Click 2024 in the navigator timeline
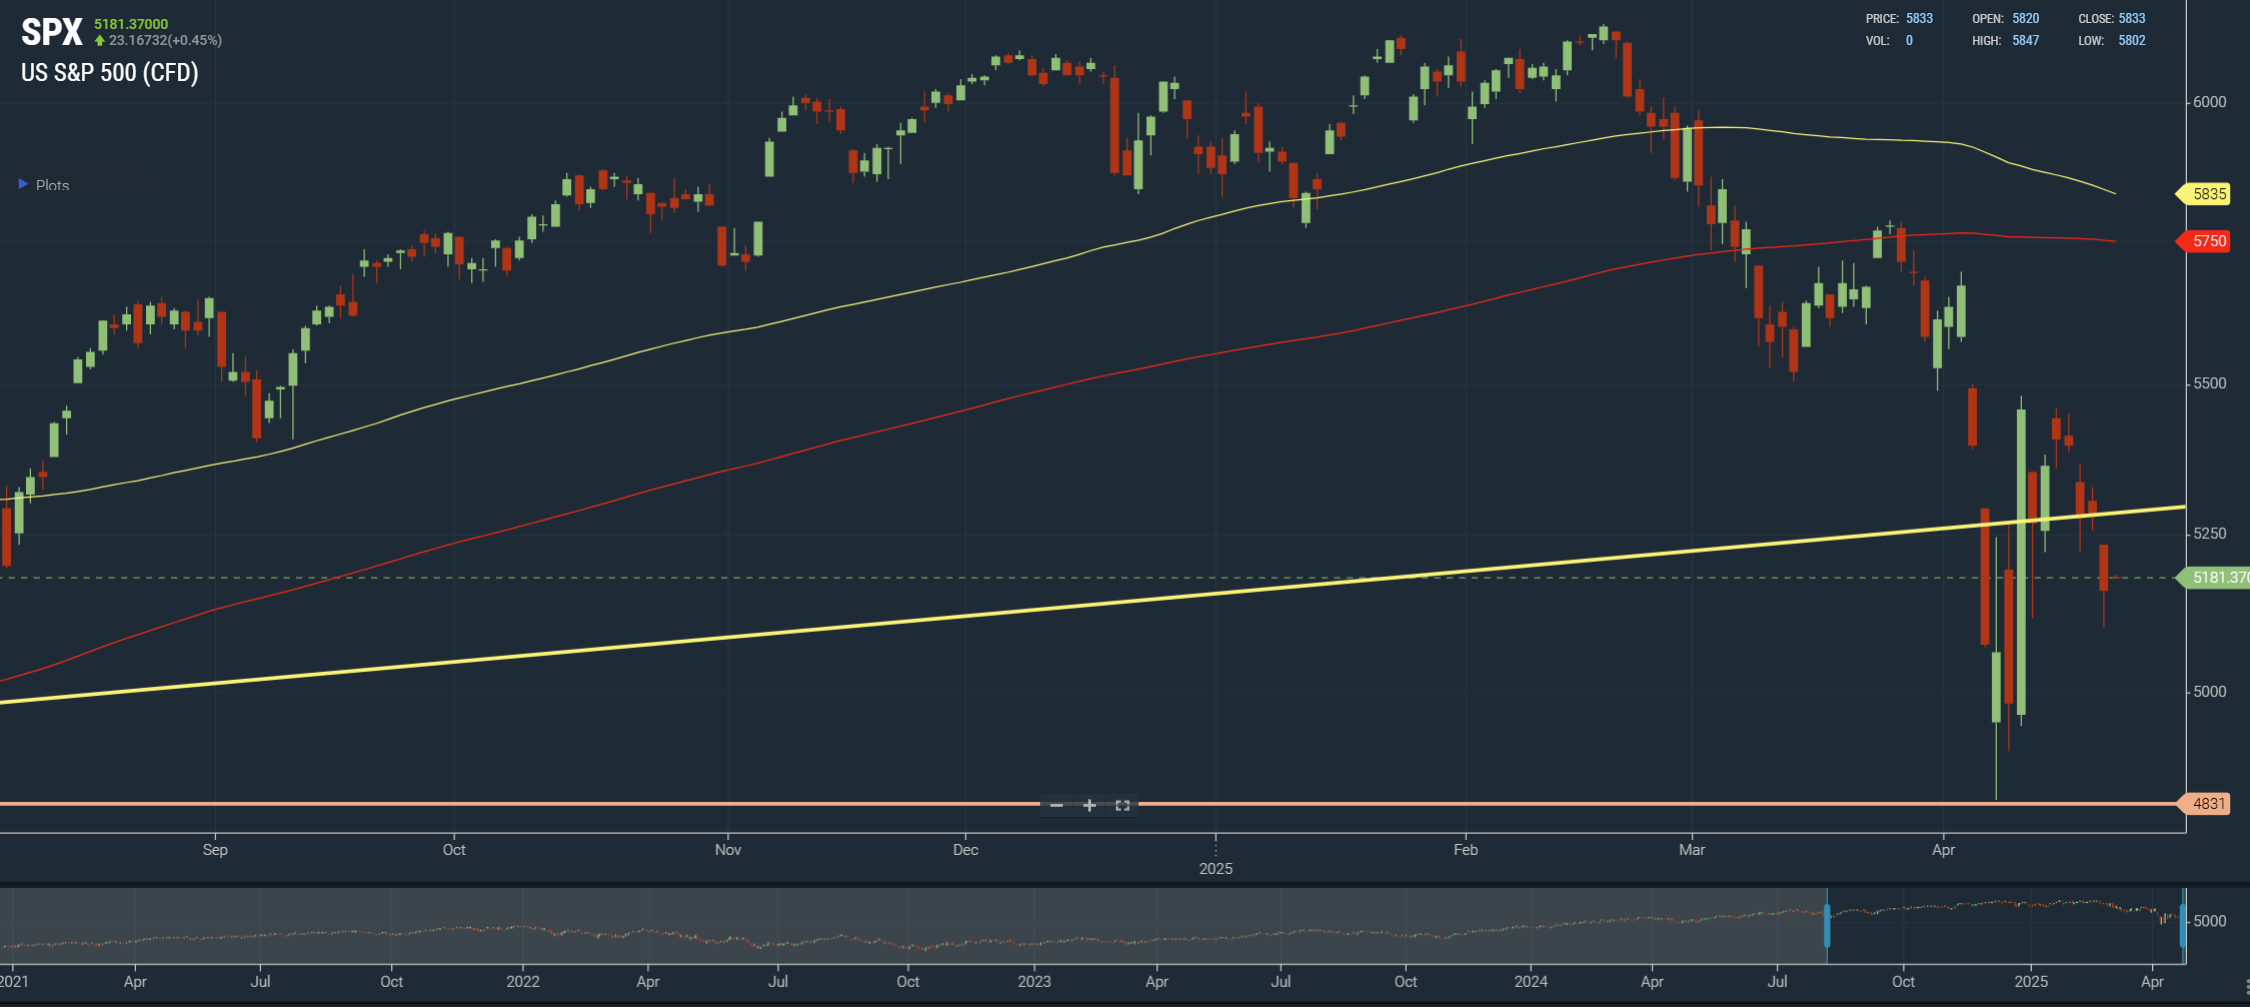The height and width of the screenshot is (1007, 2250). [x=1531, y=982]
